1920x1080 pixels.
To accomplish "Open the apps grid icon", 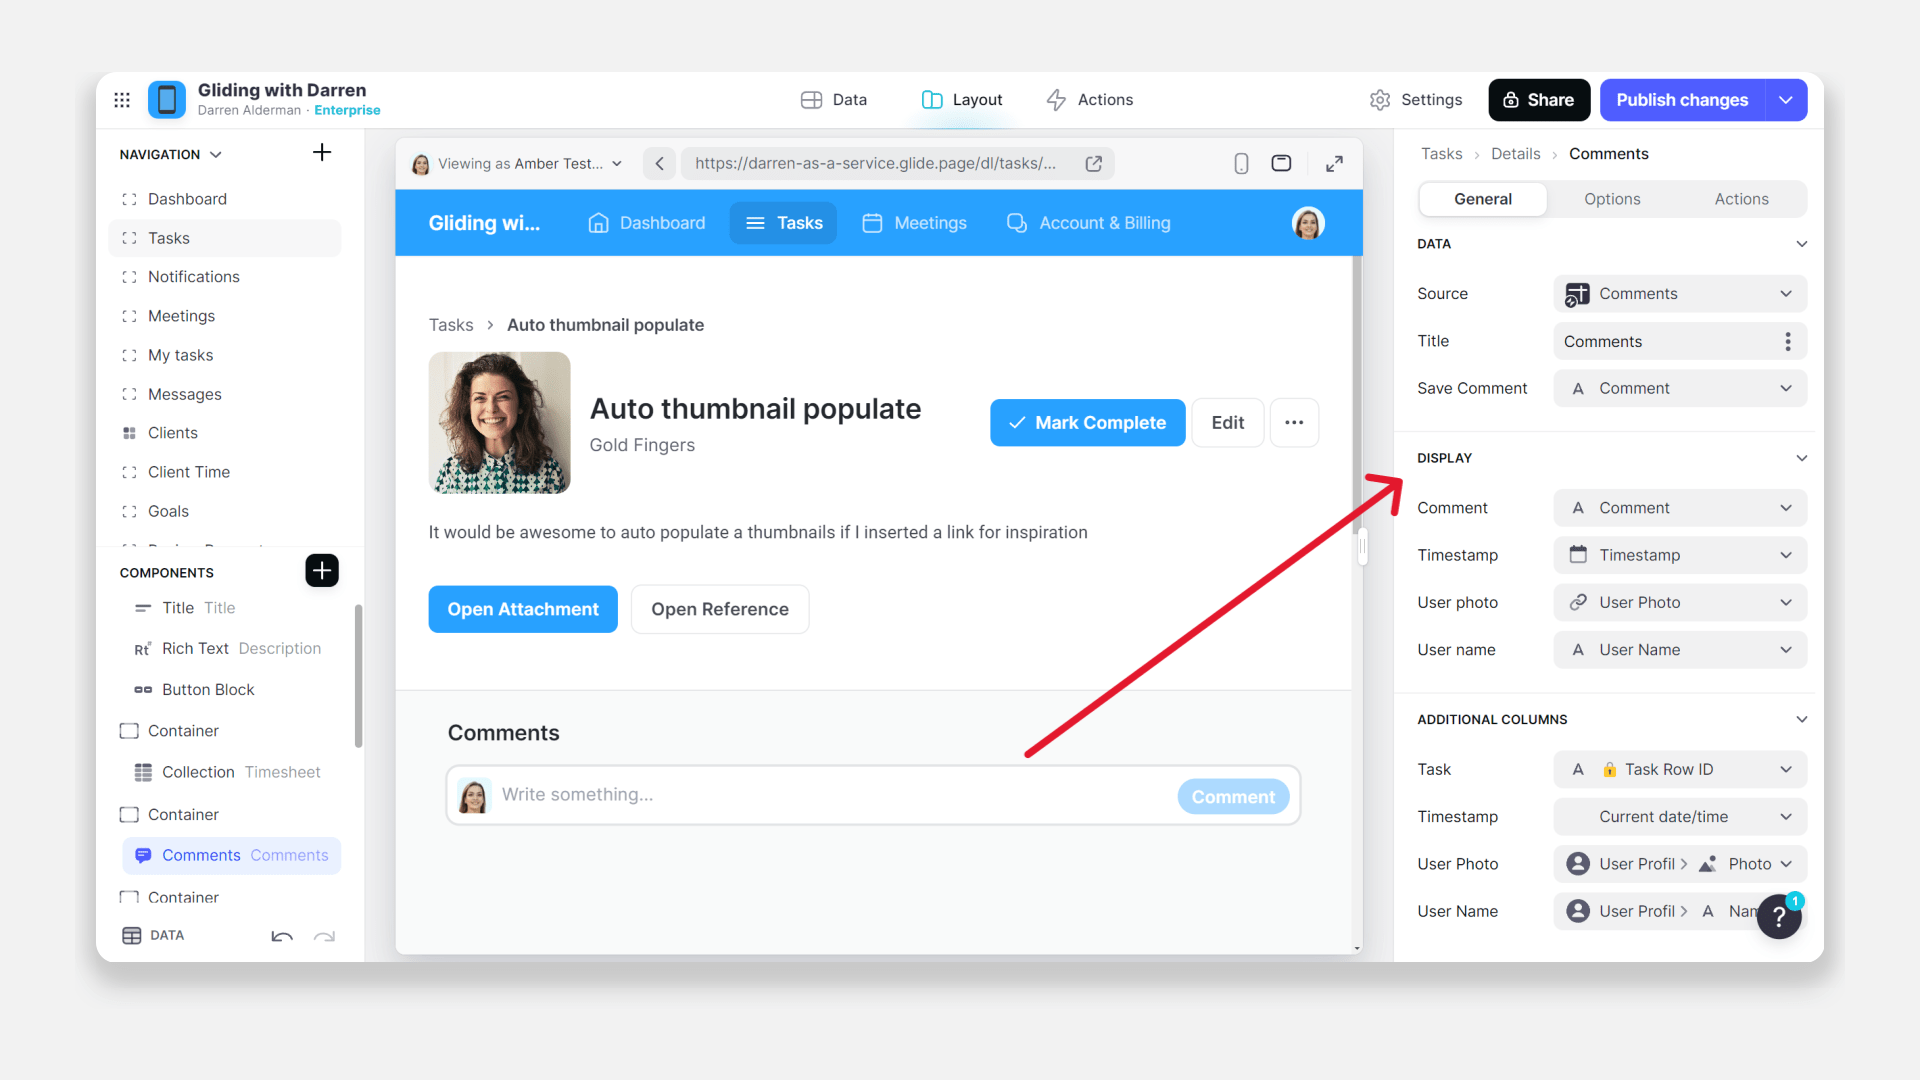I will click(122, 100).
